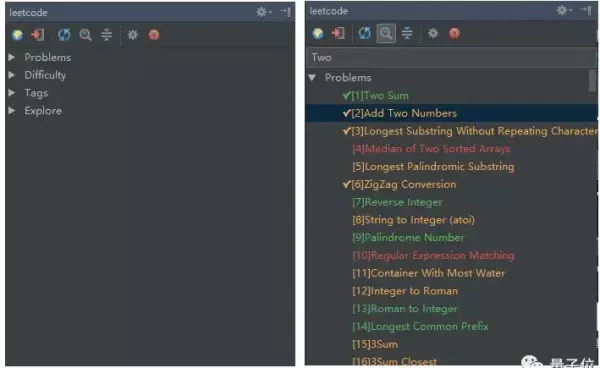Click the login icon in left panel
Viewport: 600px width, 368px height.
click(38, 35)
